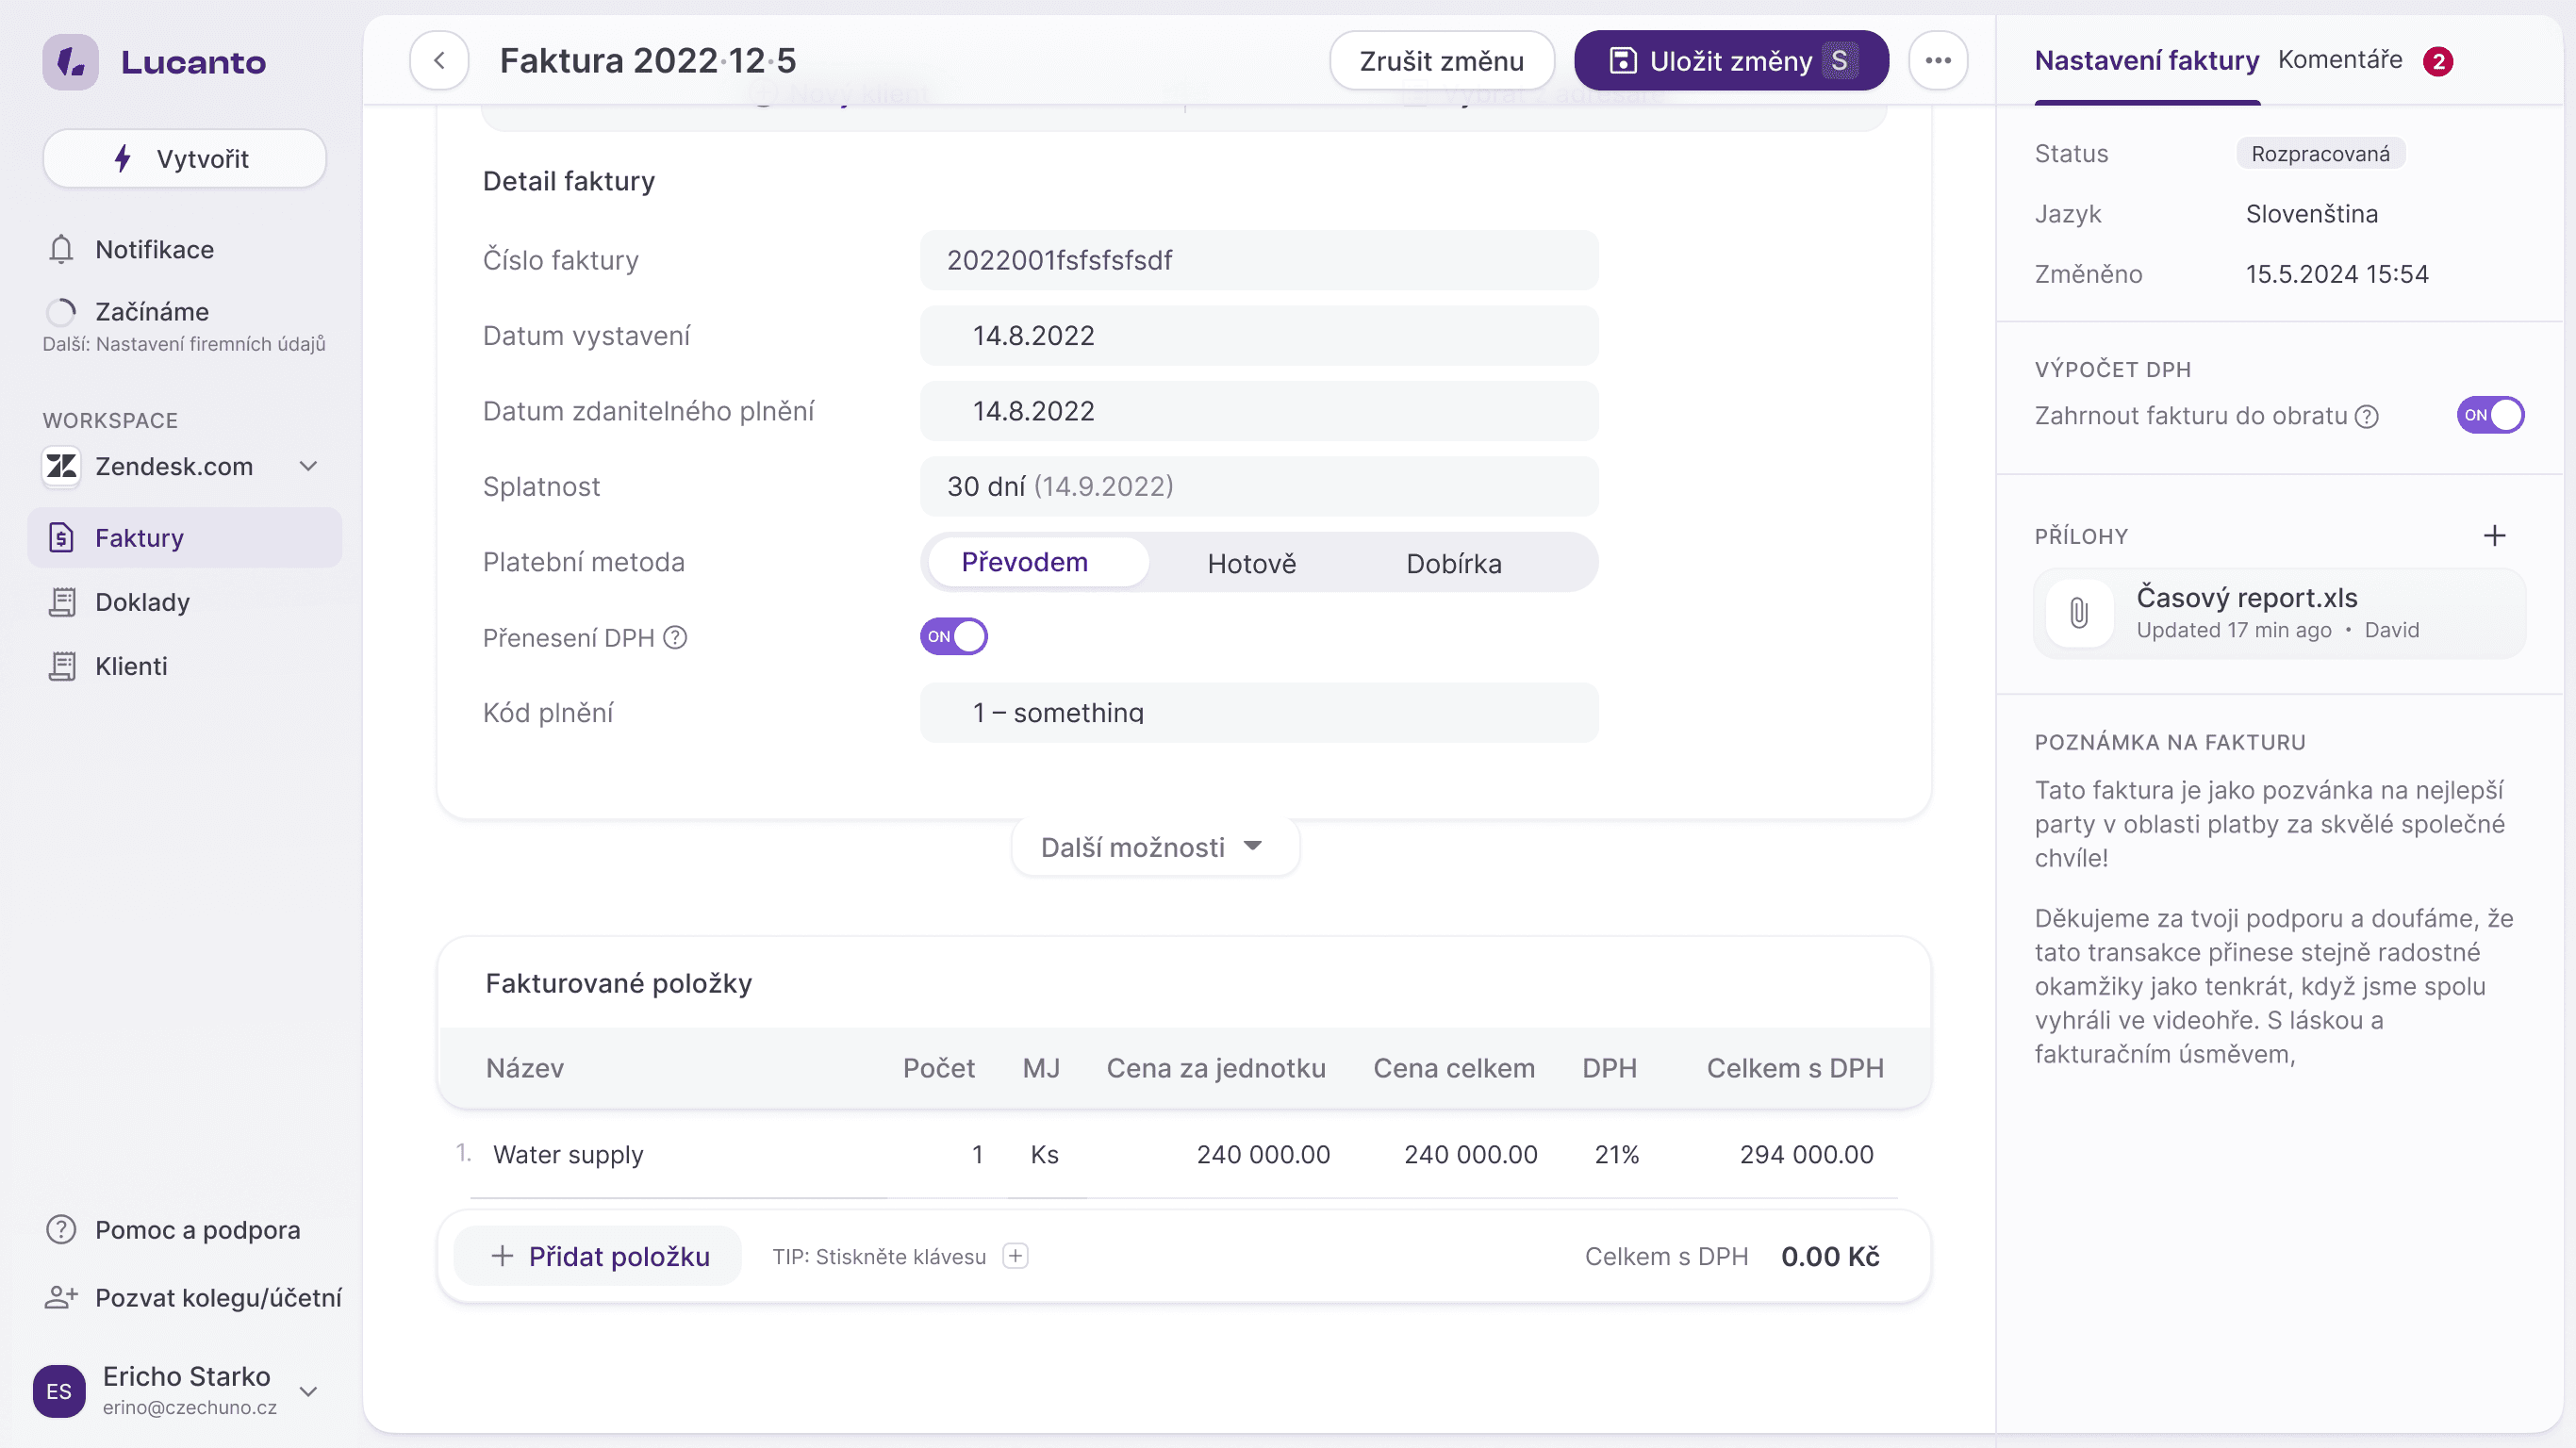The image size is (2576, 1448).
Task: Expand Ericho Starko account menu
Action: [x=308, y=1391]
